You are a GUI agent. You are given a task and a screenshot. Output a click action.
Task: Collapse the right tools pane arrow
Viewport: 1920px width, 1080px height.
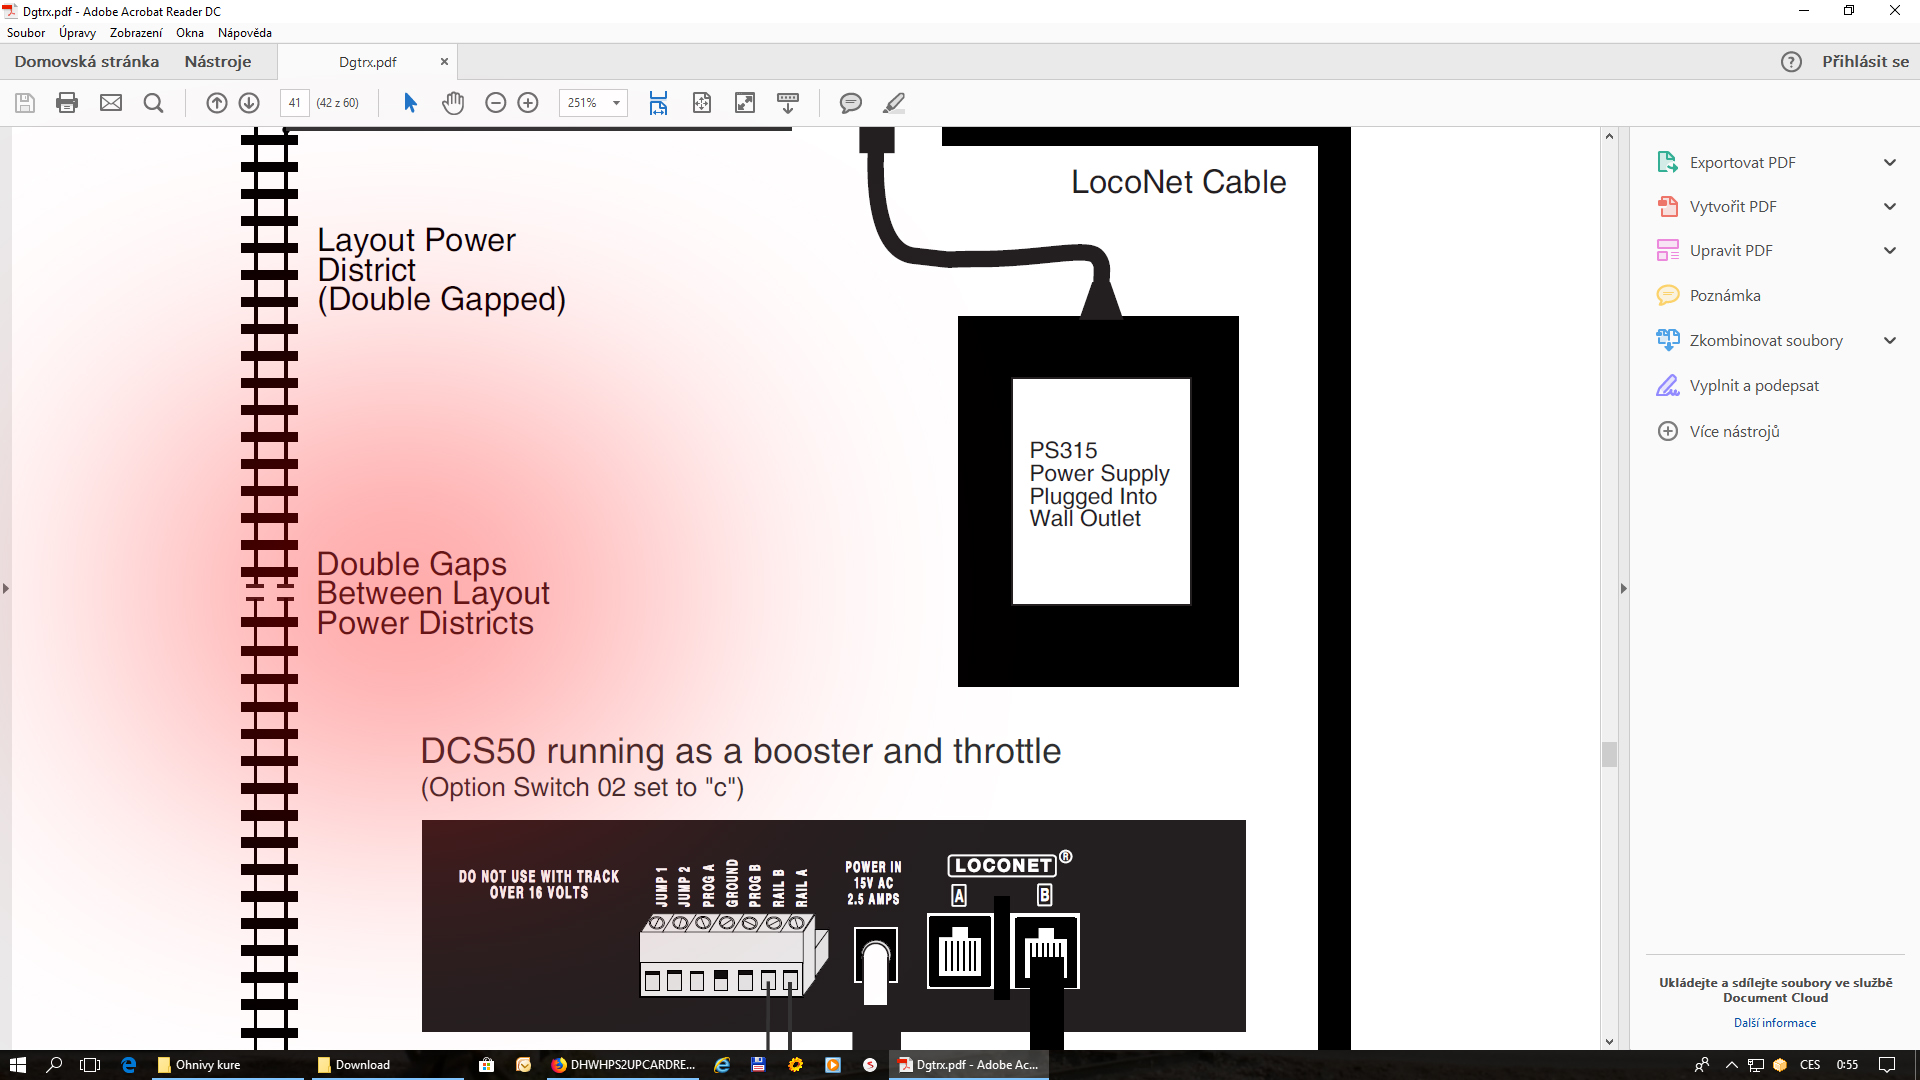(1623, 589)
